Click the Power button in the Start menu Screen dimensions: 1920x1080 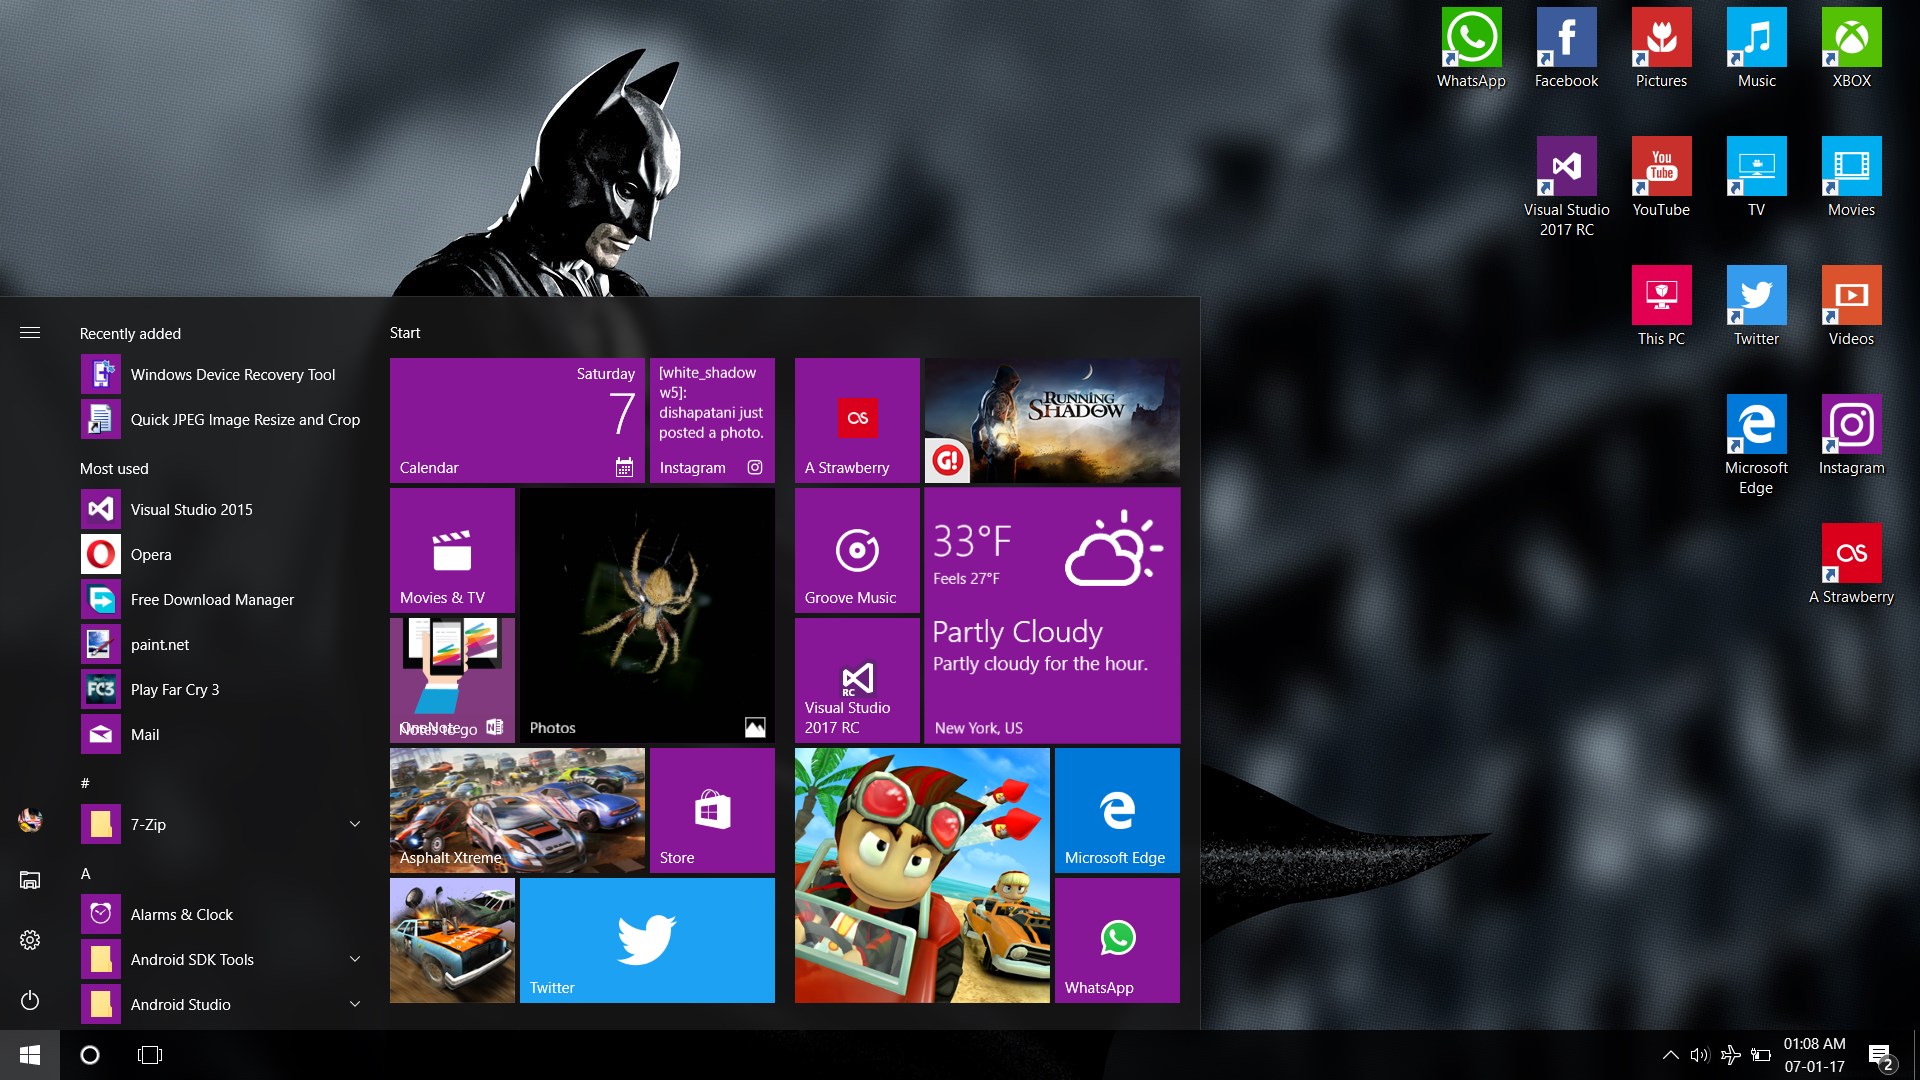(x=30, y=1001)
